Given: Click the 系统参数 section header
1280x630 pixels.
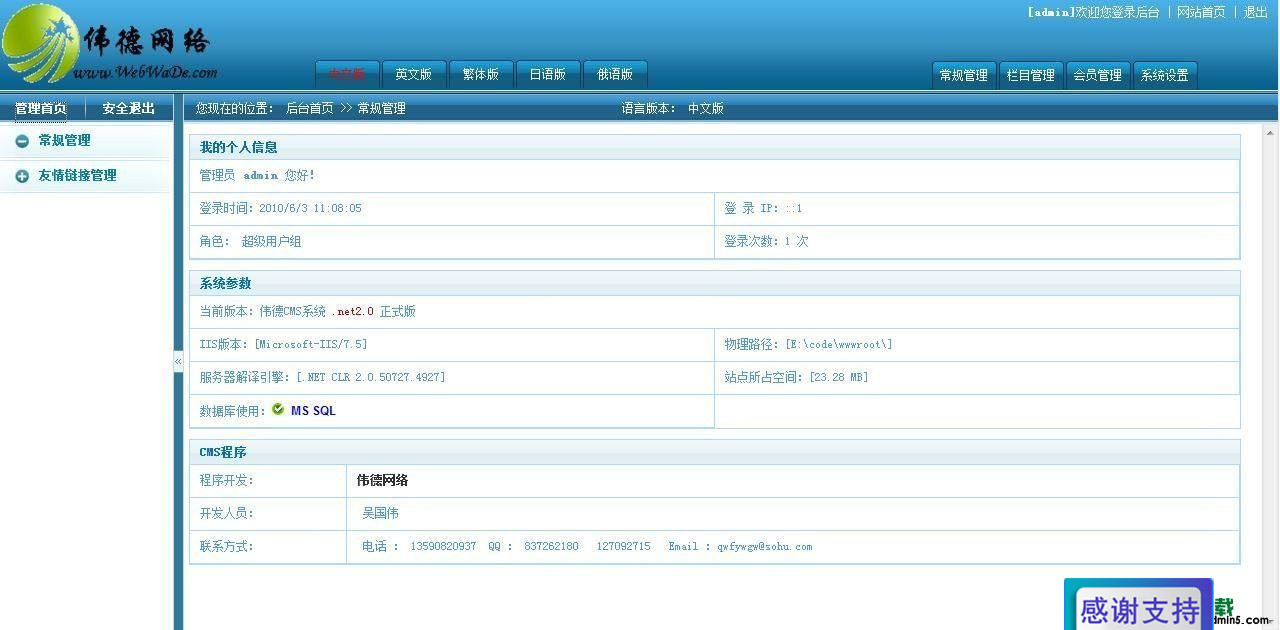Looking at the screenshot, I should pyautogui.click(x=714, y=283).
